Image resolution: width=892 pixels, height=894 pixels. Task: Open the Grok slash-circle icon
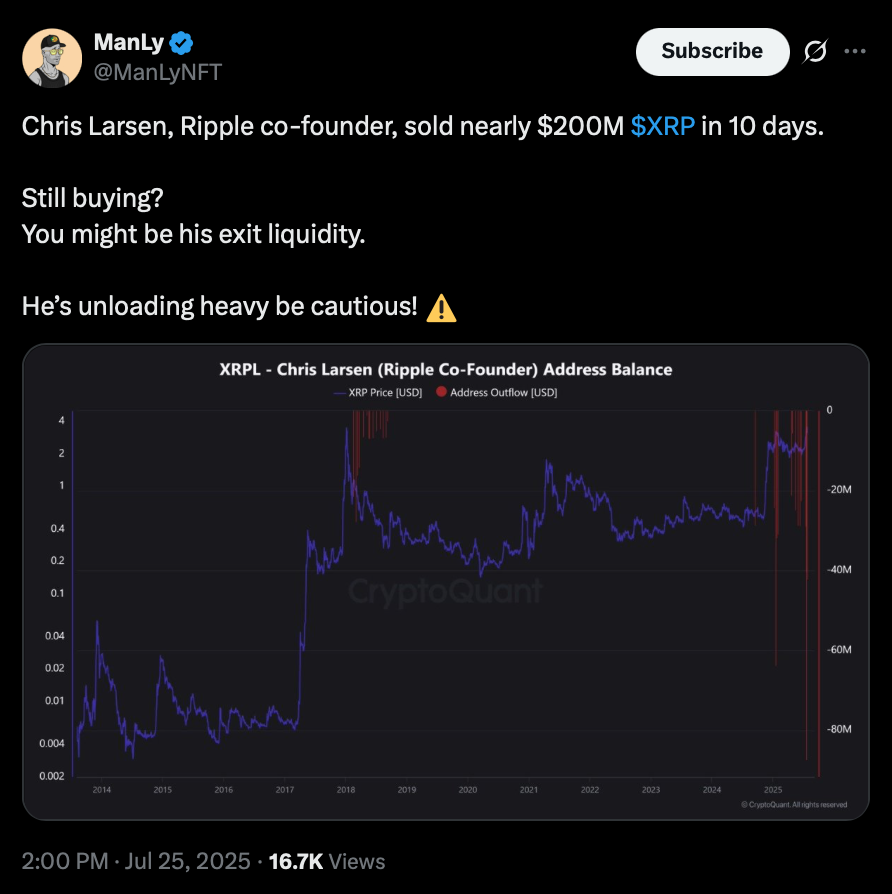815,52
